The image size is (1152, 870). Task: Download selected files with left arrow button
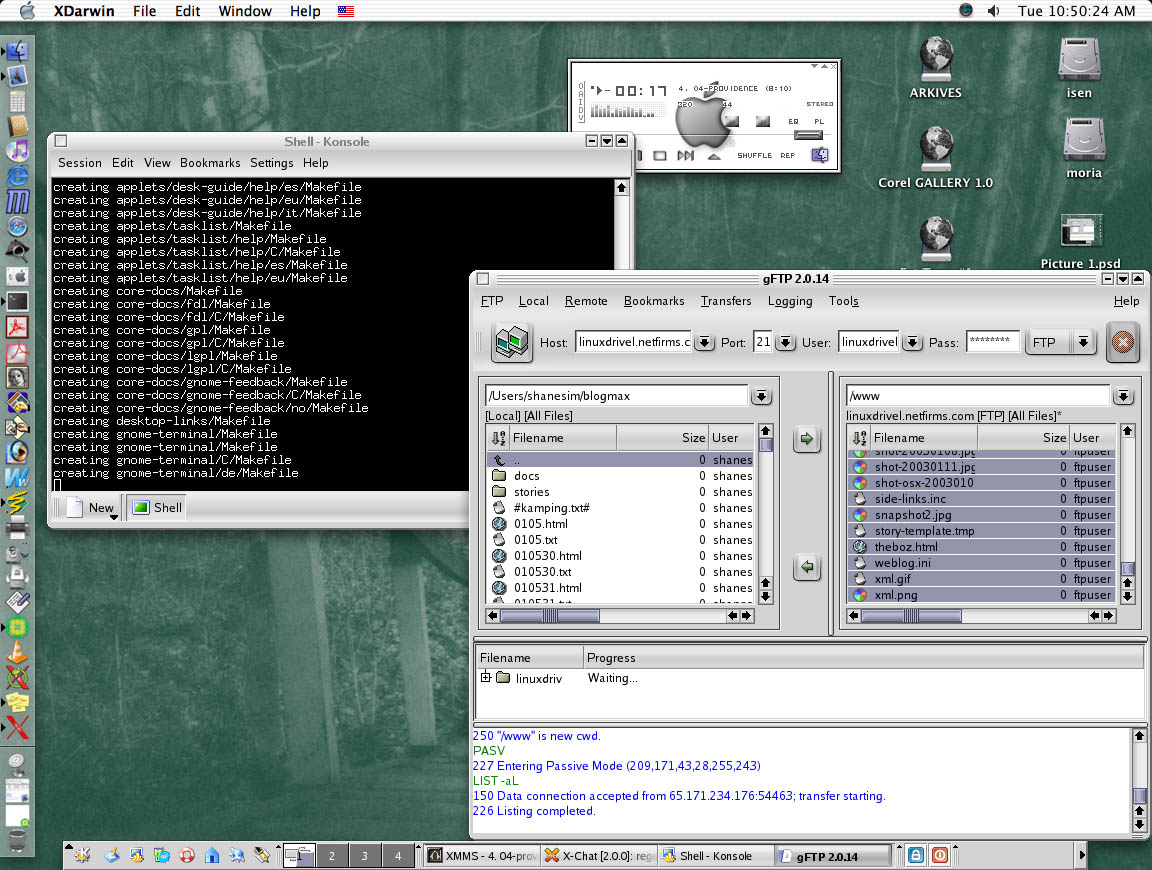point(807,567)
